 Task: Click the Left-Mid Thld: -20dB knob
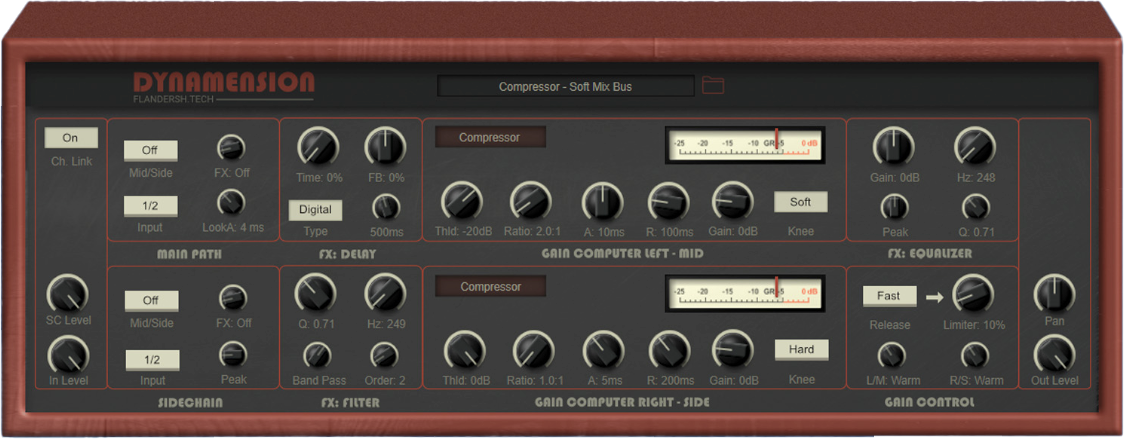[461, 201]
